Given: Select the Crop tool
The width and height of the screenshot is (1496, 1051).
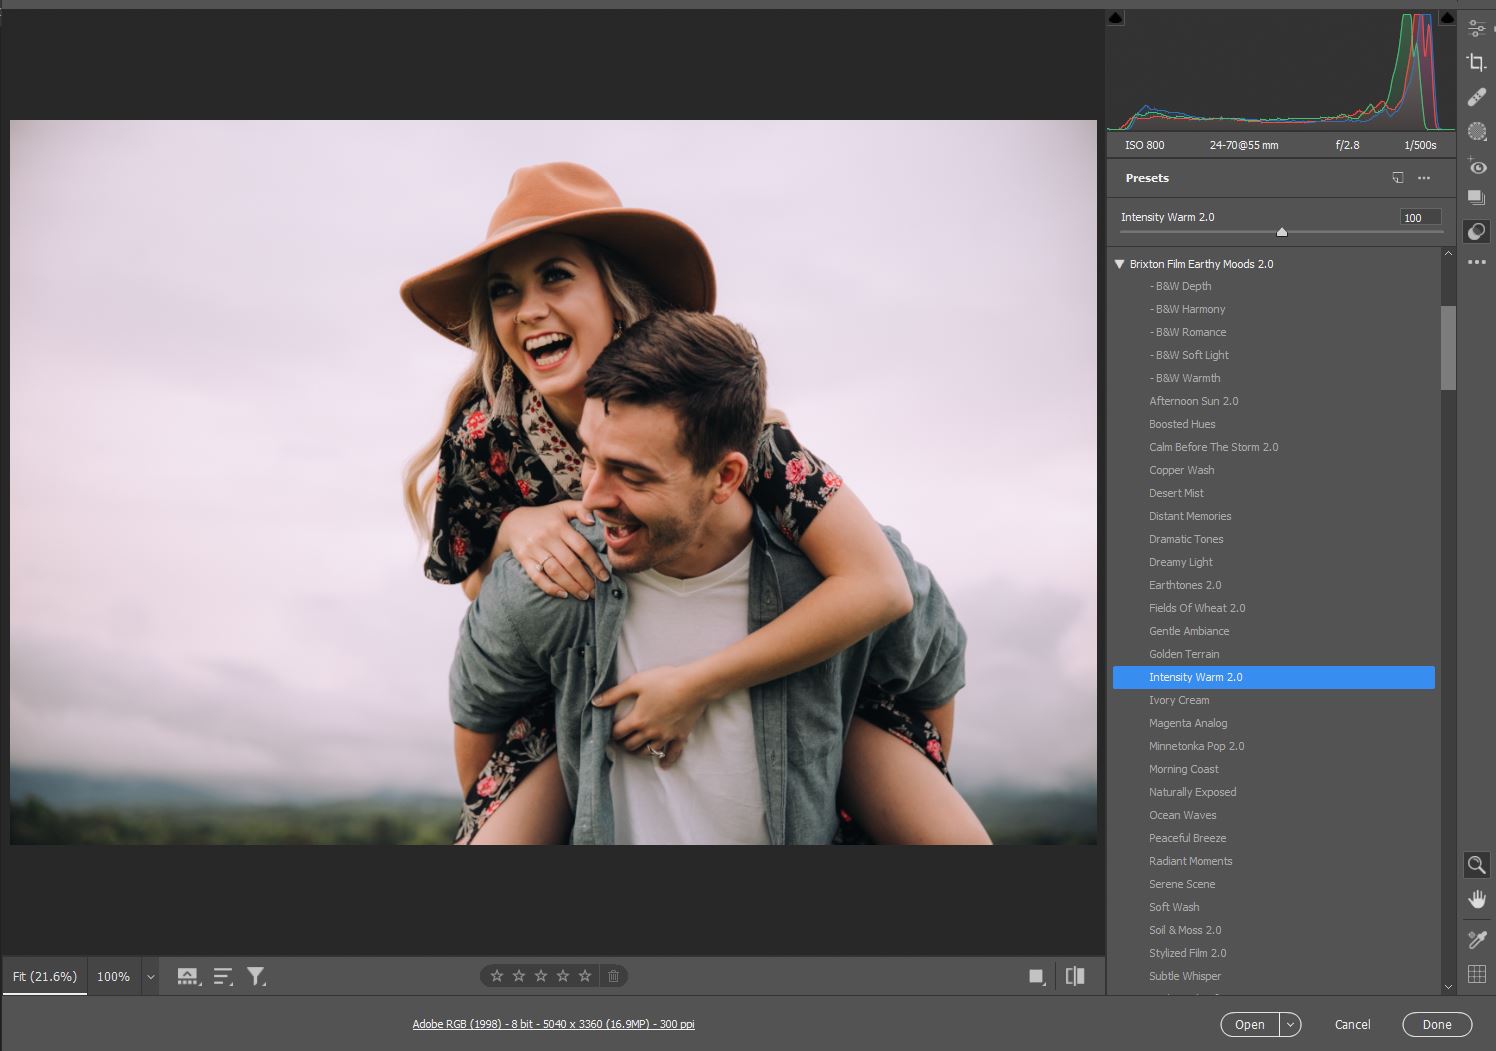Looking at the screenshot, I should point(1476,63).
